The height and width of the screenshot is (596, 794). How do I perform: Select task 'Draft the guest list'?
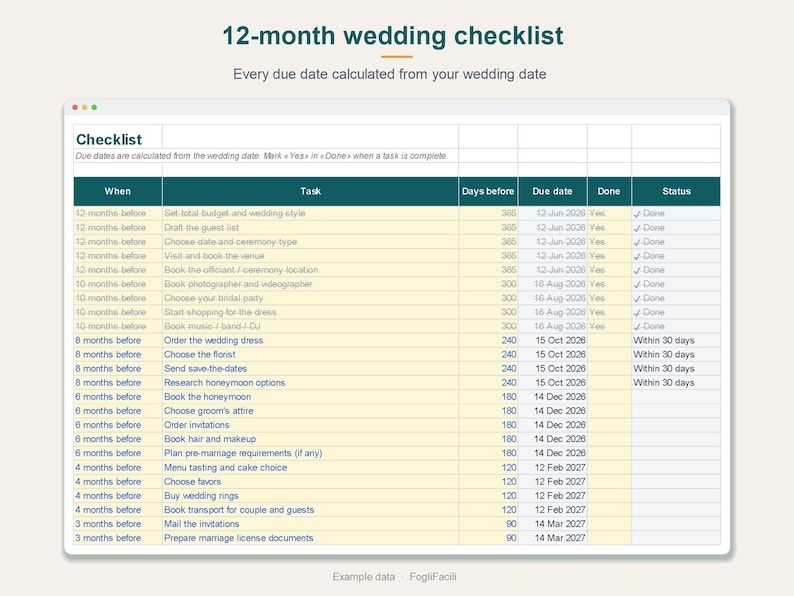310,227
